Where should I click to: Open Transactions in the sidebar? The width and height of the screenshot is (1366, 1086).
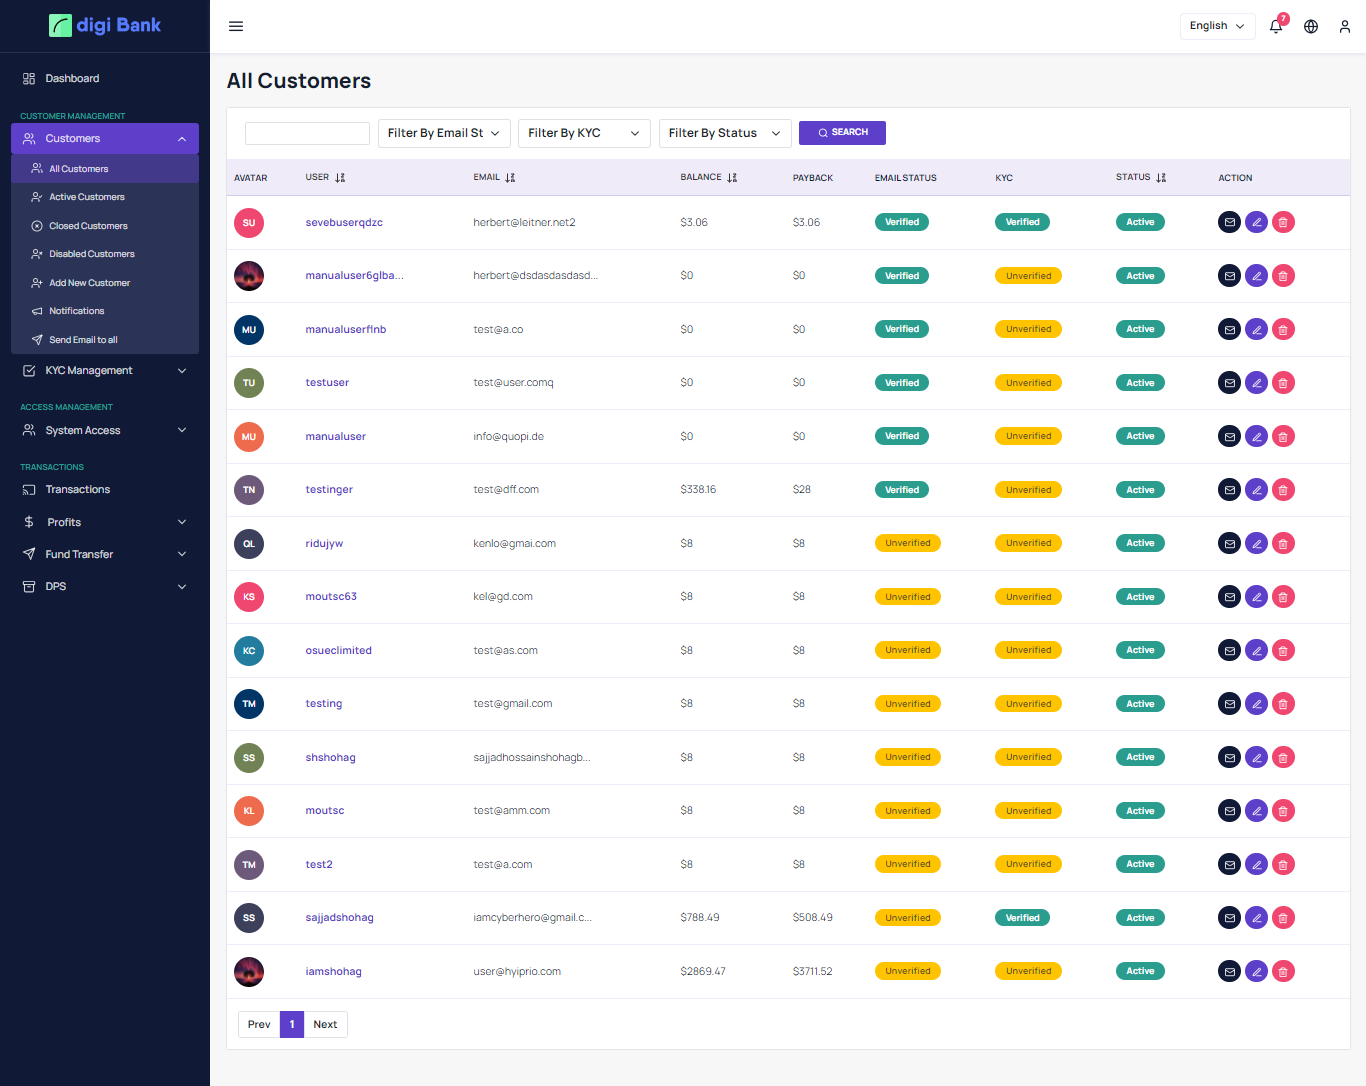point(78,490)
